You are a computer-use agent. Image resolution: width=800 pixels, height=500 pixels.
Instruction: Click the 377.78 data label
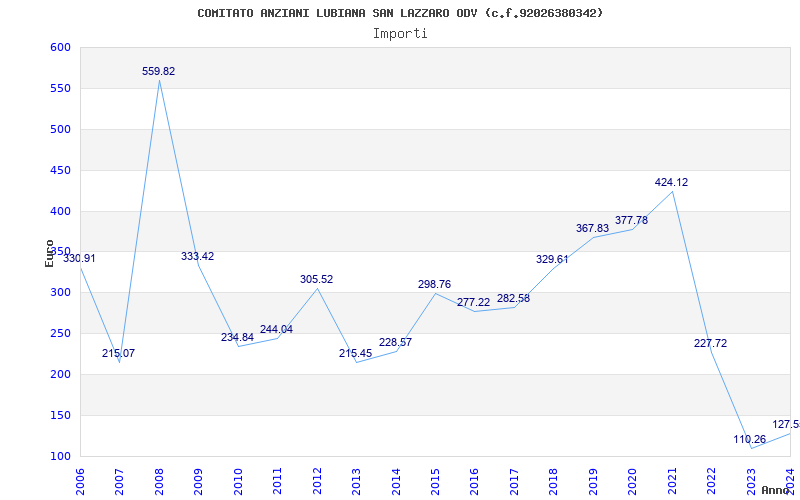click(x=631, y=220)
